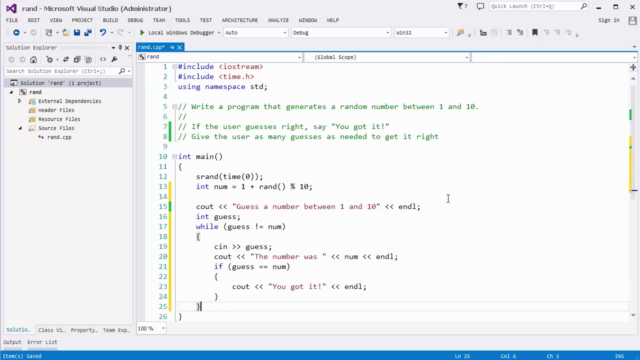Click the Open File folder icon

click(x=65, y=33)
